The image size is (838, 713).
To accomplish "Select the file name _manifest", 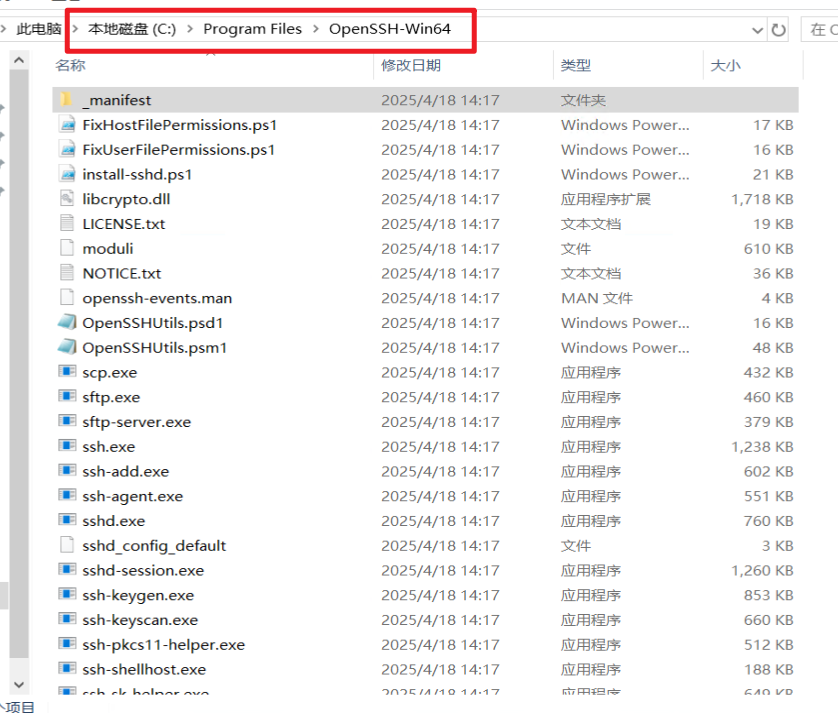I will click(117, 100).
